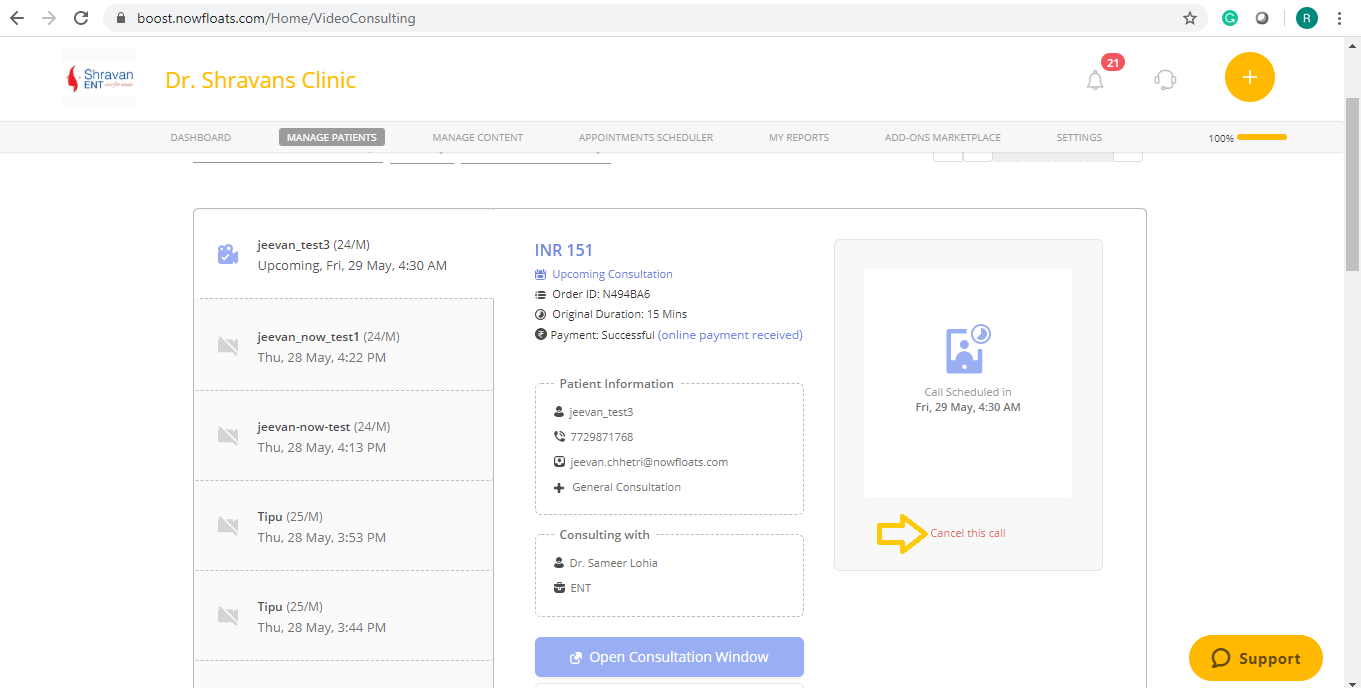Click the Upcoming Consultation link
Screen dimensions: 1361x688
[x=612, y=274]
